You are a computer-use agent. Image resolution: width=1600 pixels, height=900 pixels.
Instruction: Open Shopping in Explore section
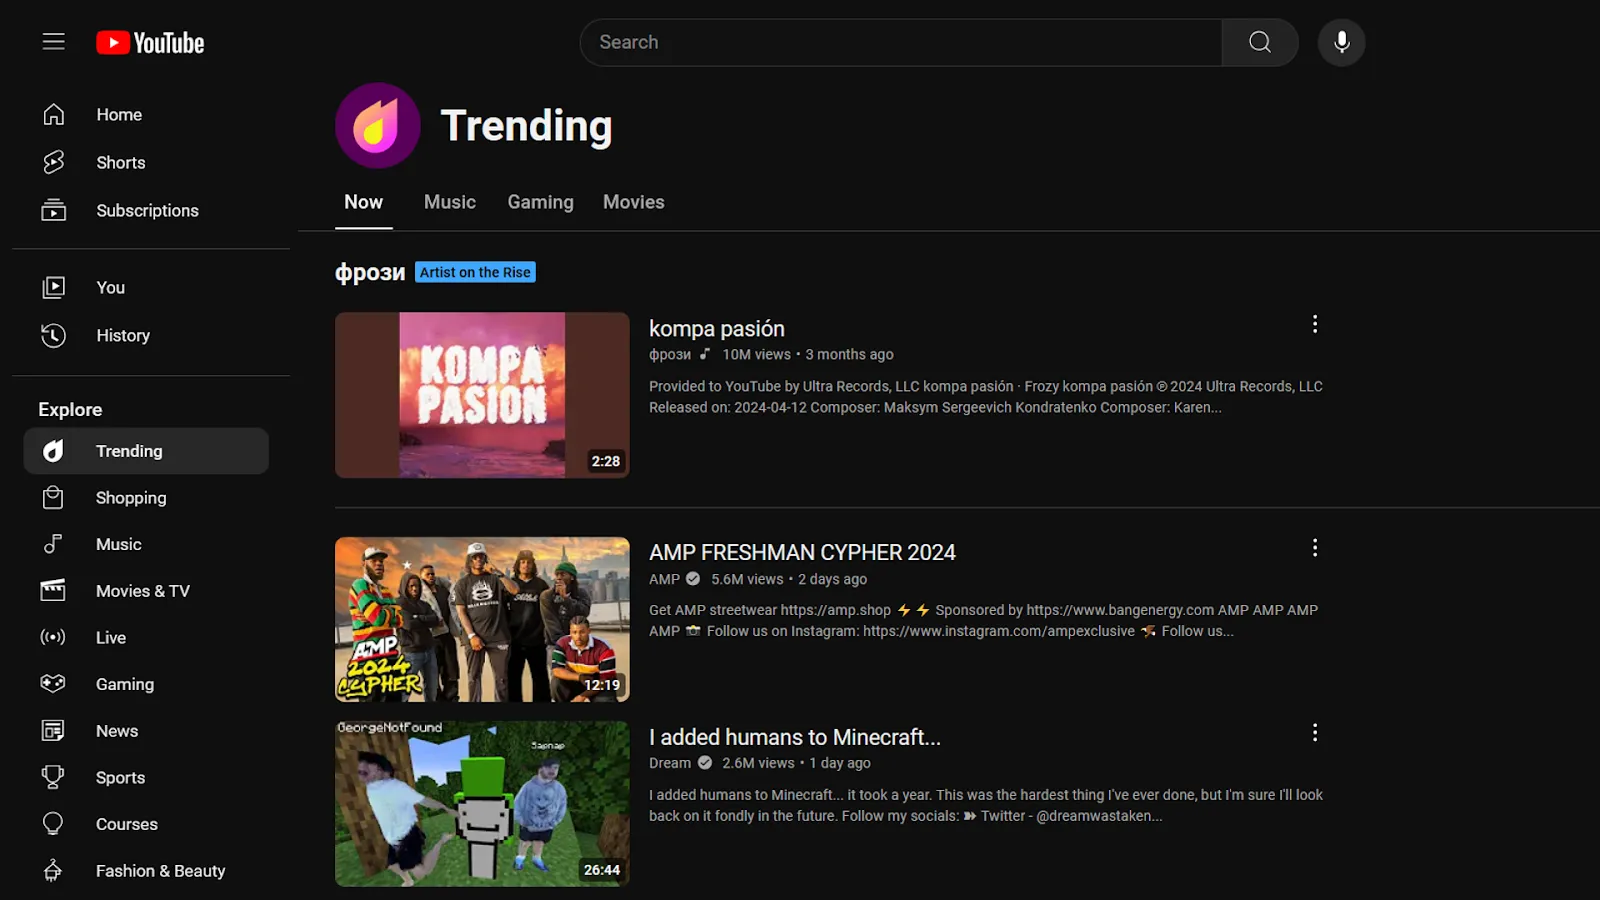pyautogui.click(x=130, y=497)
